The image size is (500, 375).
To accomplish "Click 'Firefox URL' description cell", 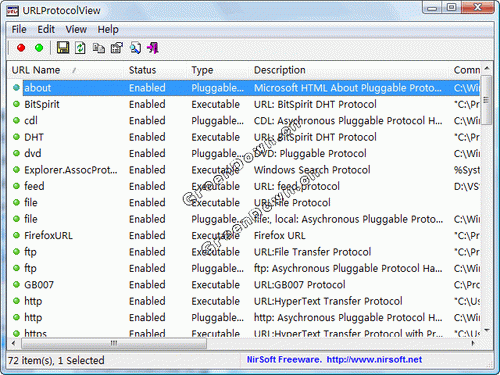I will coord(279,236).
